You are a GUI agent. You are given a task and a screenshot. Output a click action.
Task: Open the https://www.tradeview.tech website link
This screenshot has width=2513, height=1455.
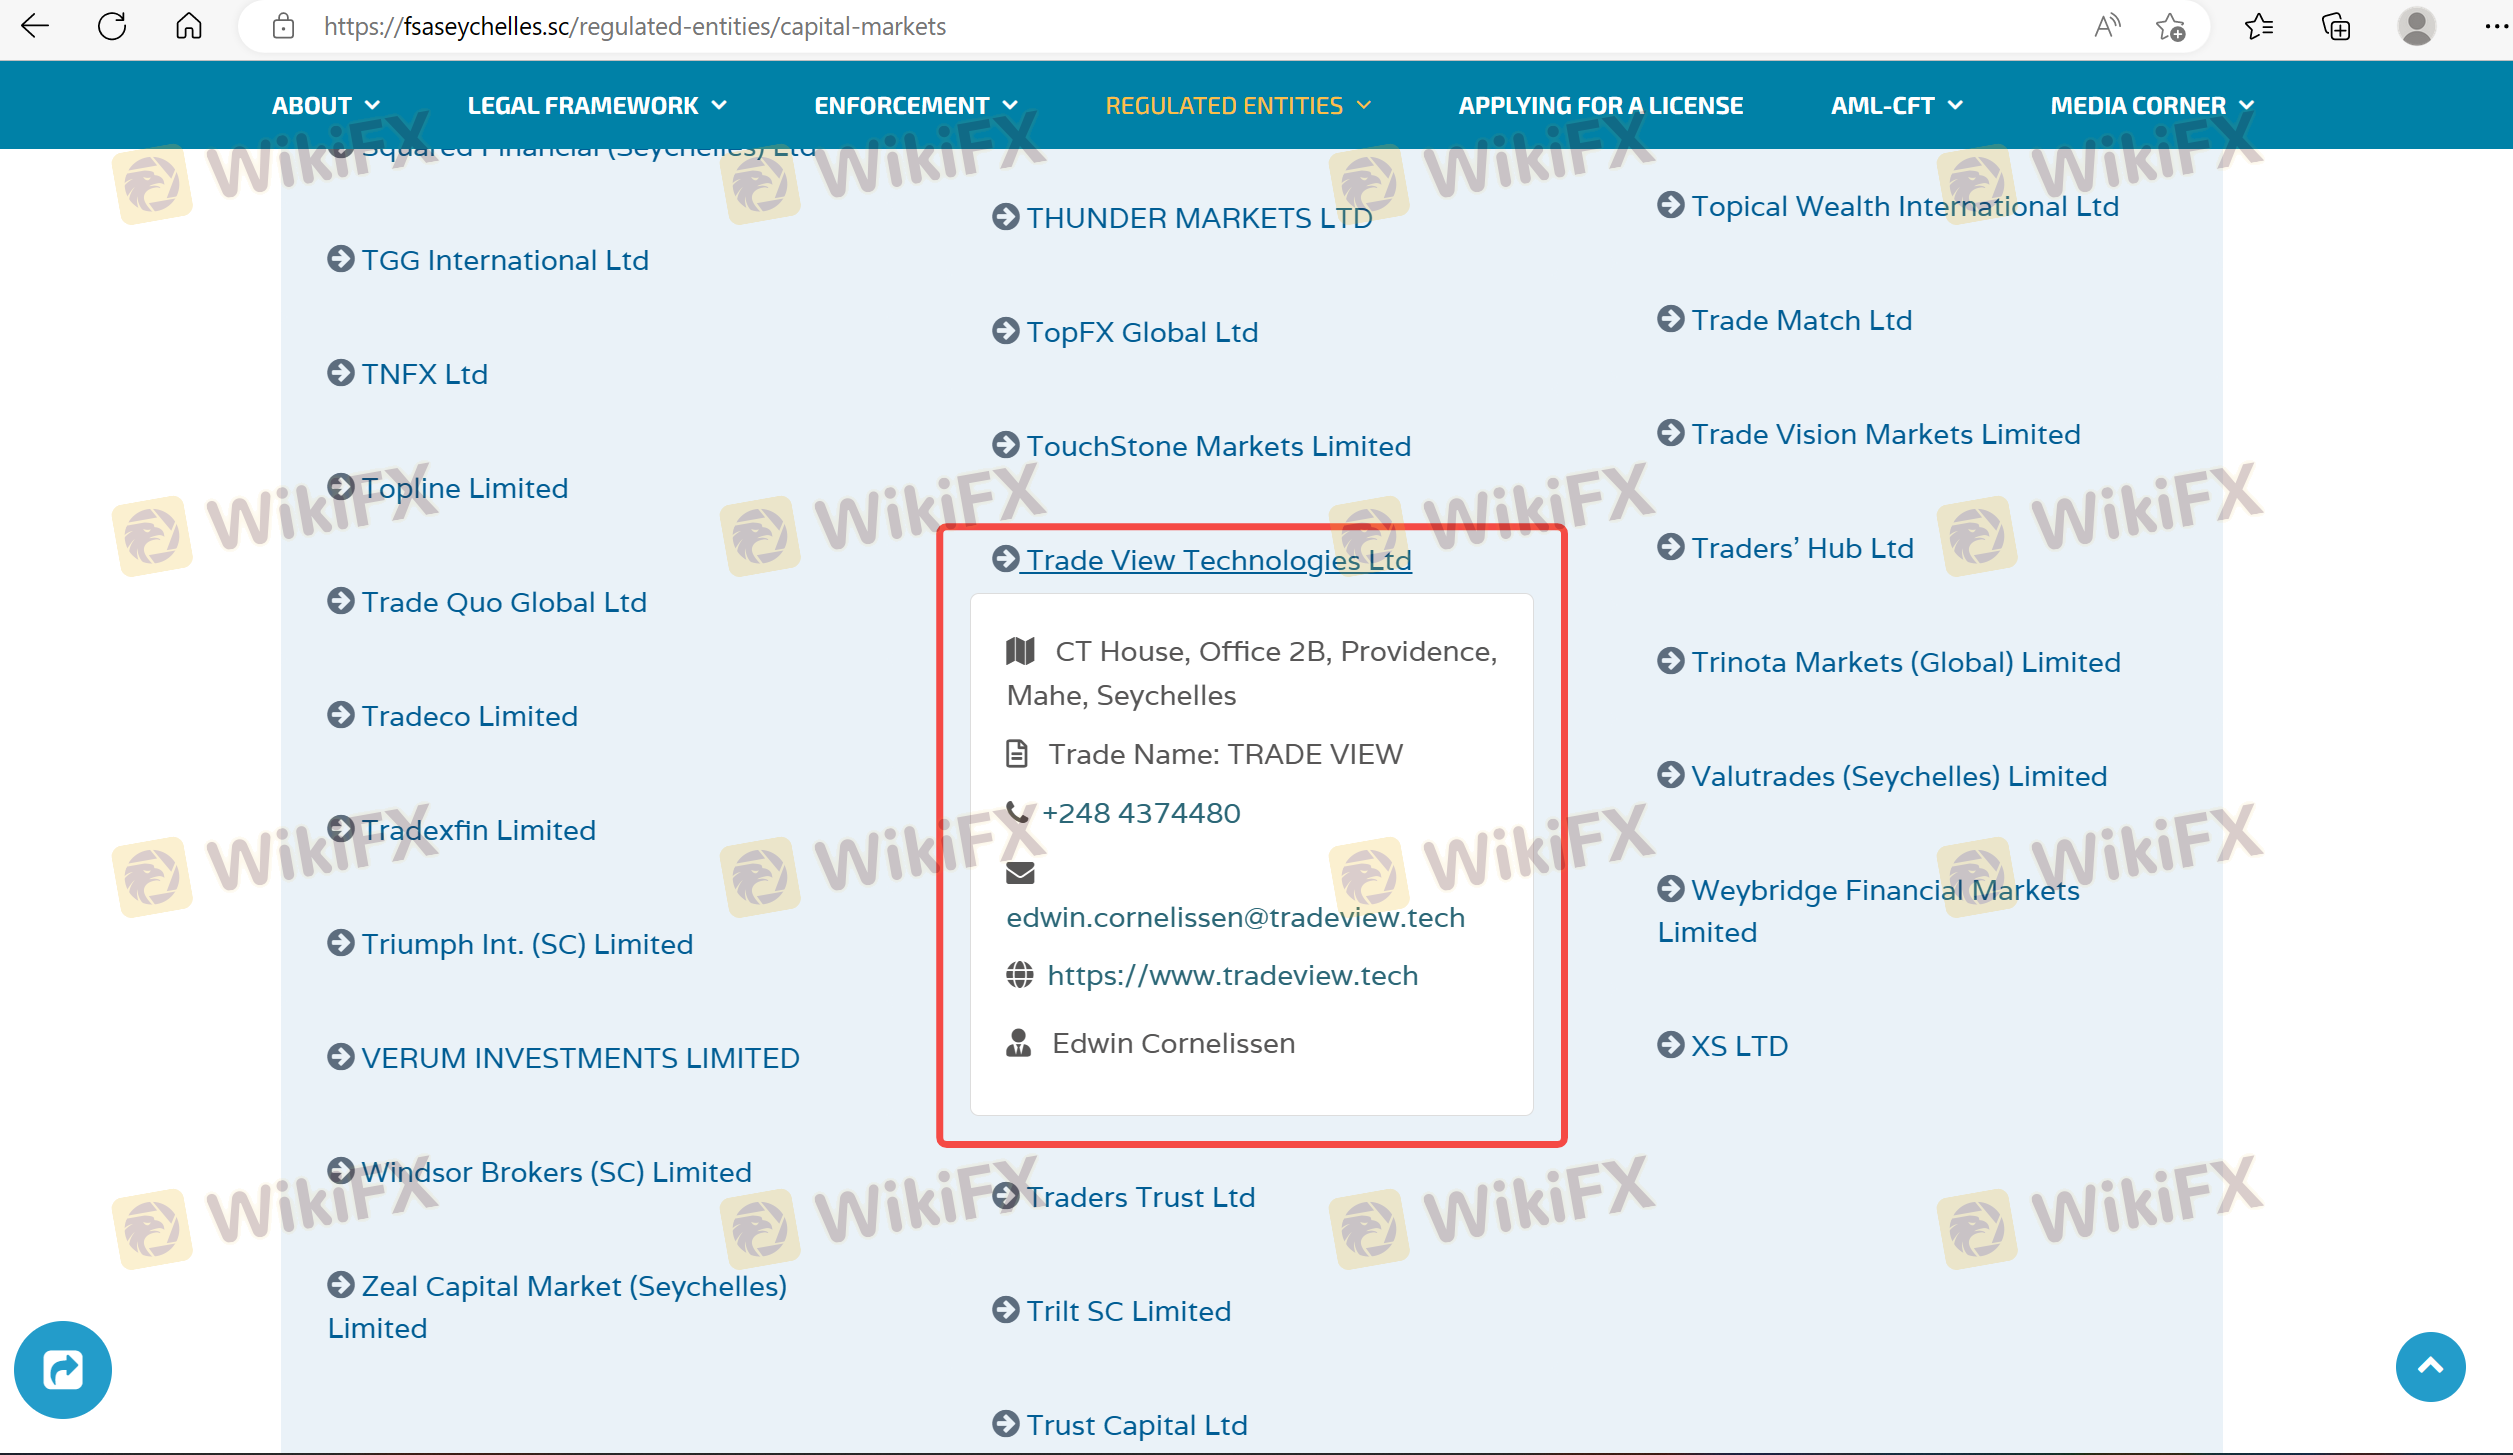coord(1232,975)
